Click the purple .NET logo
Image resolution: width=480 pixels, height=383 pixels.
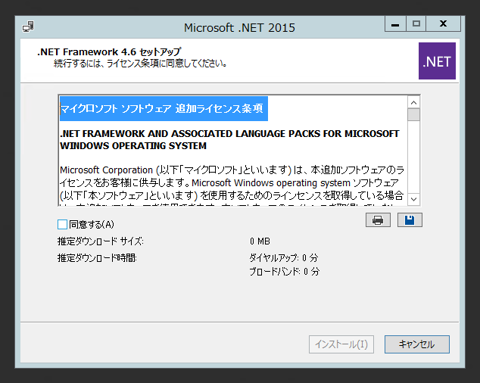(x=437, y=61)
